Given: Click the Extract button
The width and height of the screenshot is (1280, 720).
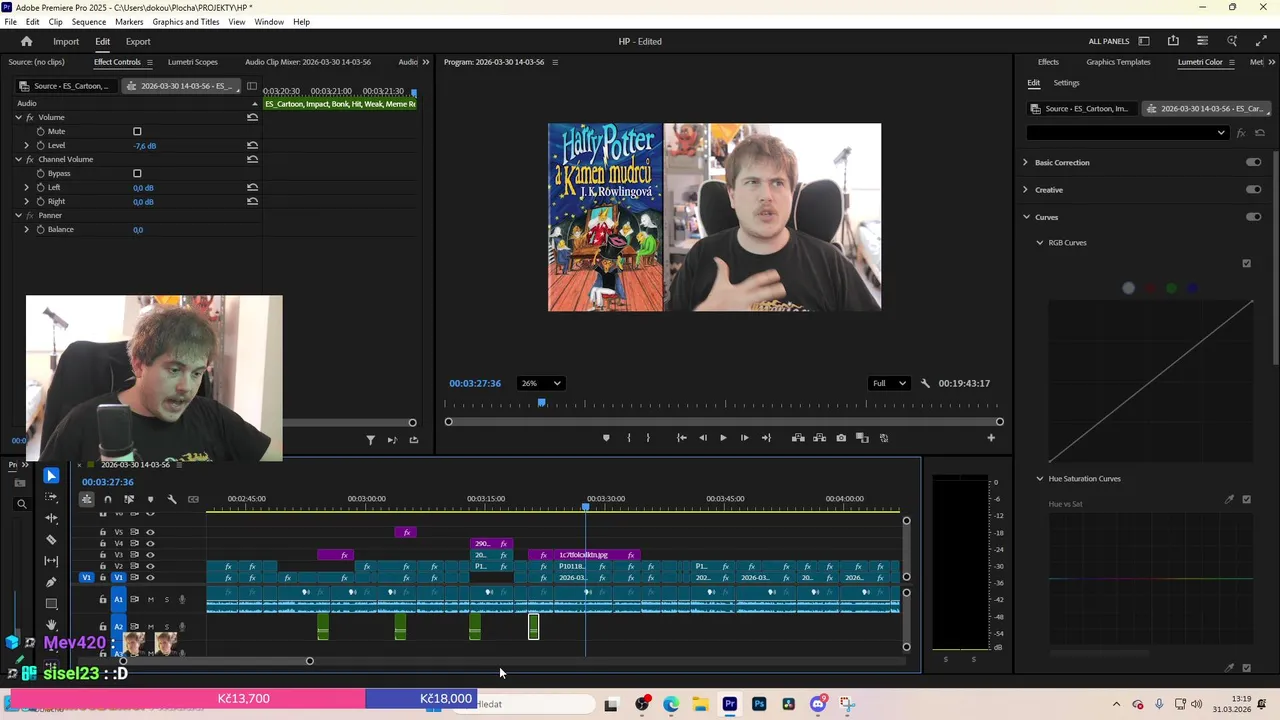Looking at the screenshot, I should click(819, 438).
